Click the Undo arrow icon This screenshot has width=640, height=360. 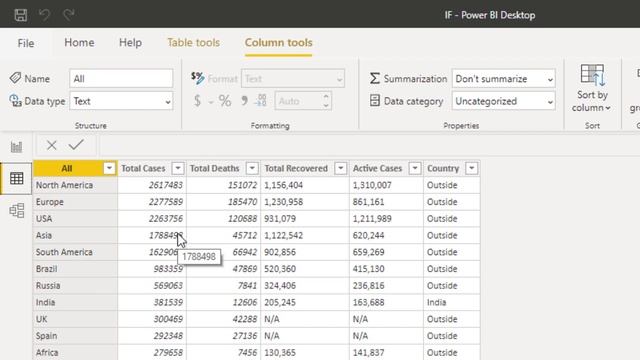tap(44, 15)
